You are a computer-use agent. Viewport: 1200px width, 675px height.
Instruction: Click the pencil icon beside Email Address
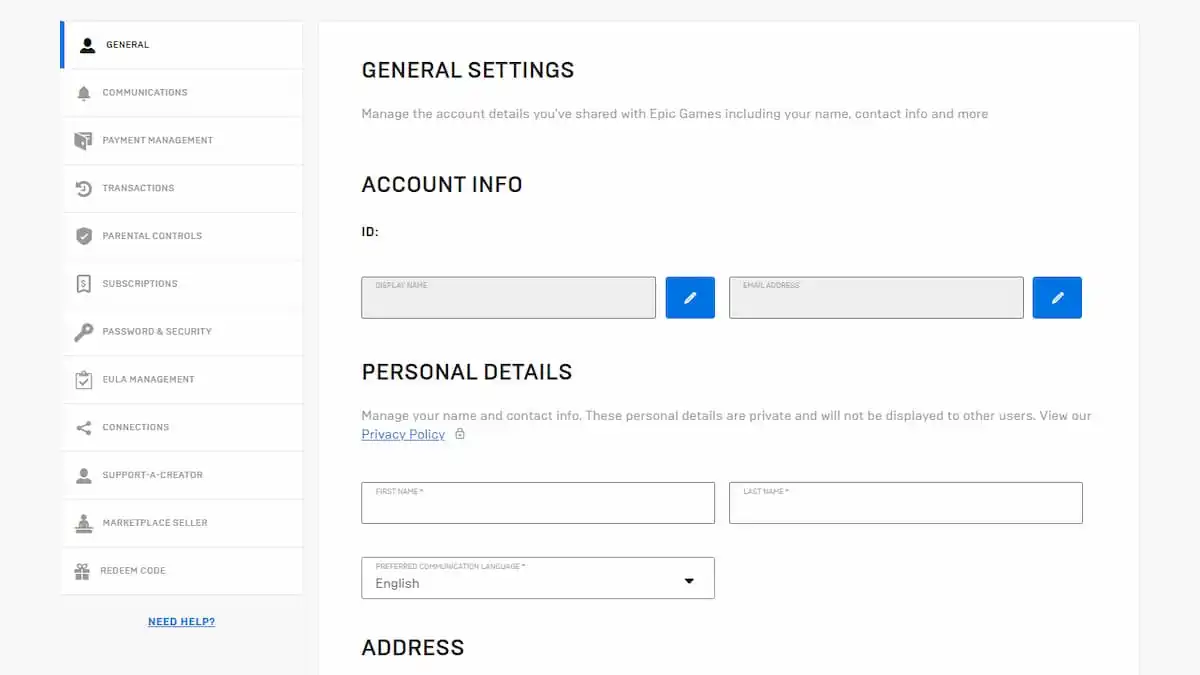pyautogui.click(x=1057, y=298)
